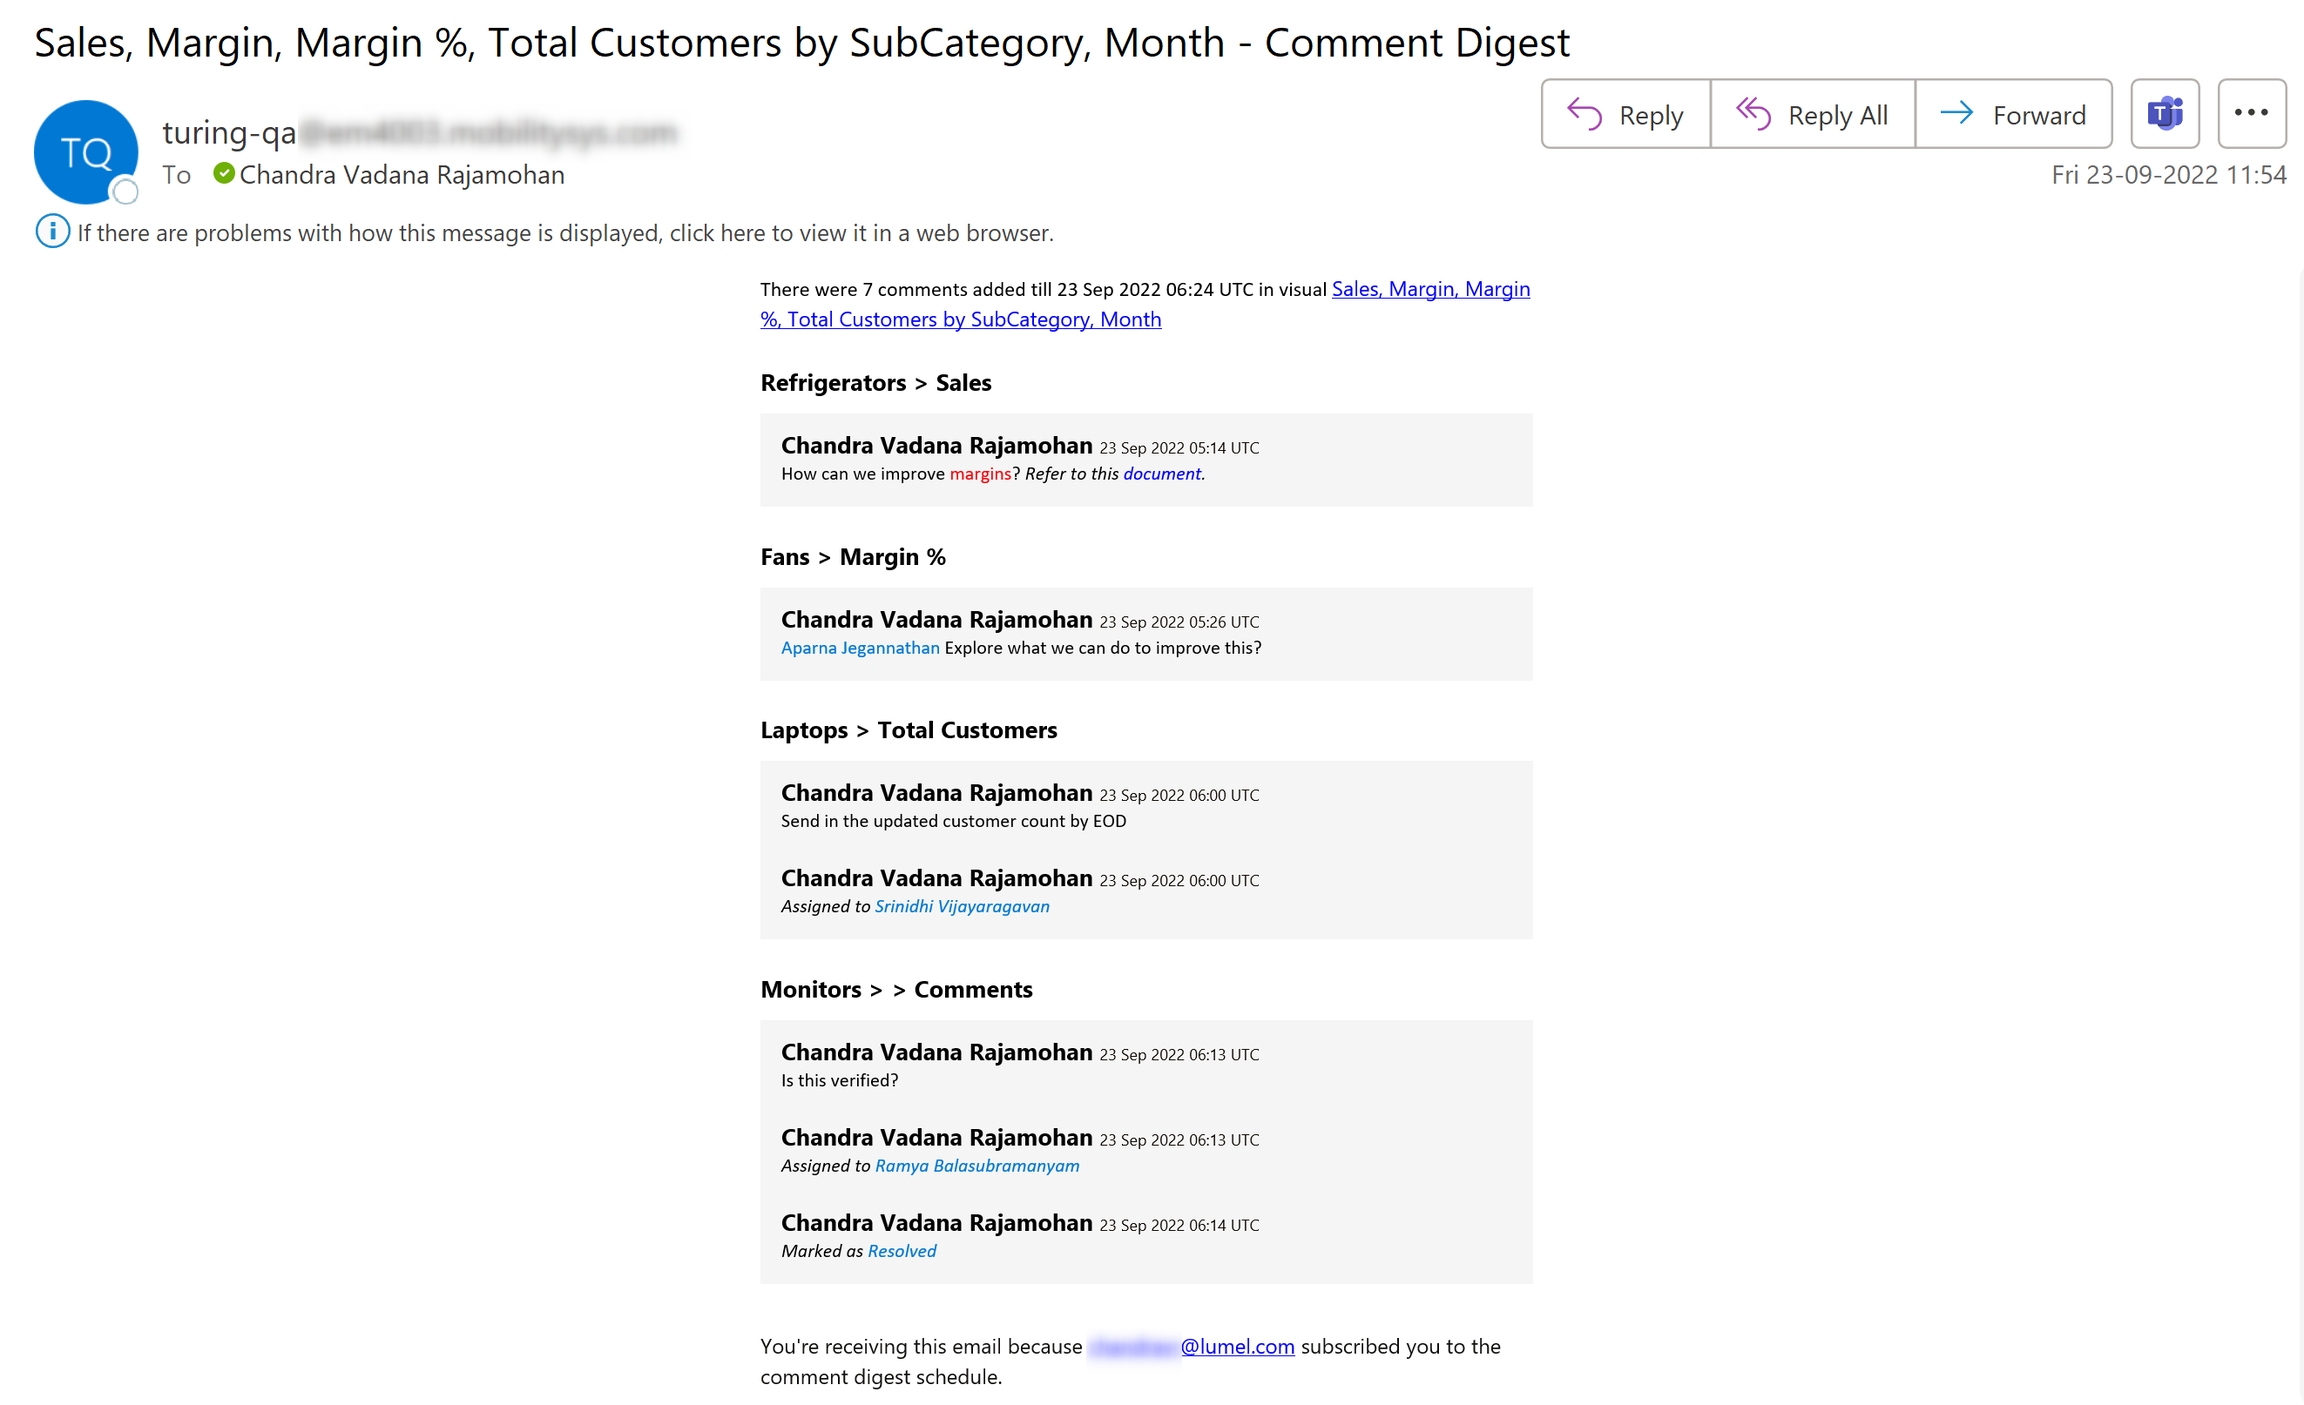The width and height of the screenshot is (2304, 1405).
Task: Click the info icon in message bar
Action: point(52,232)
